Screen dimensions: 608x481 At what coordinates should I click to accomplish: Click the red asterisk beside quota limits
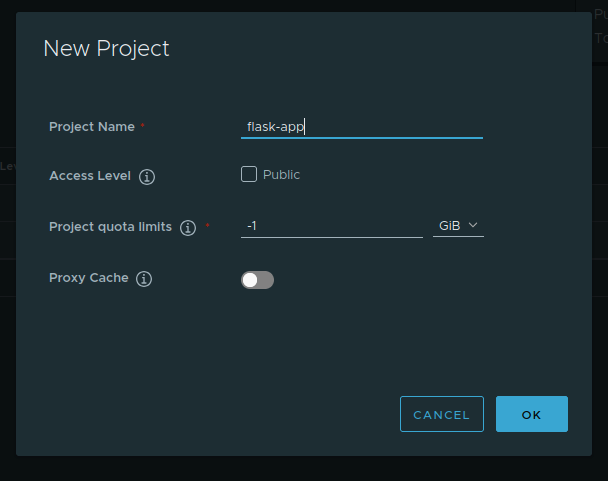pyautogui.click(x=207, y=227)
